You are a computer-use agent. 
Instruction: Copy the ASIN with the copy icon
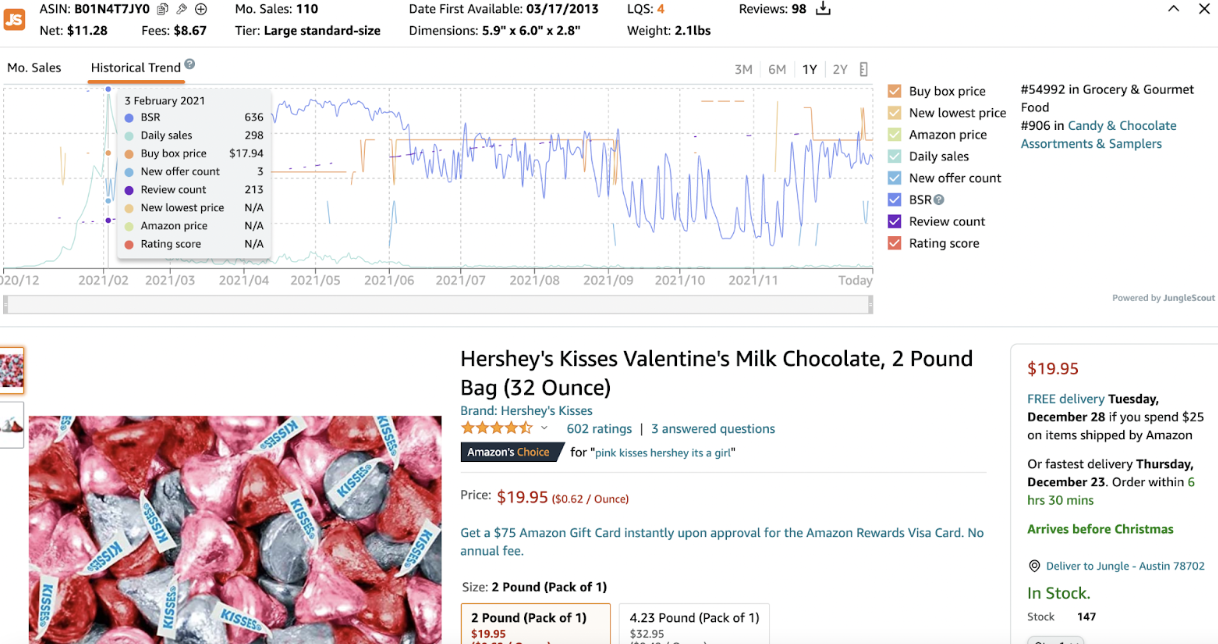click(163, 9)
